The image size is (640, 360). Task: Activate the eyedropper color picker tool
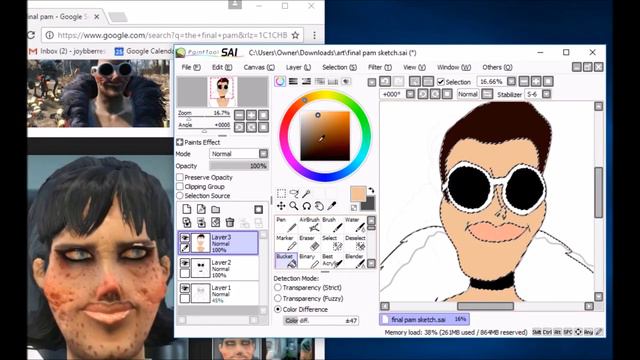point(332,206)
